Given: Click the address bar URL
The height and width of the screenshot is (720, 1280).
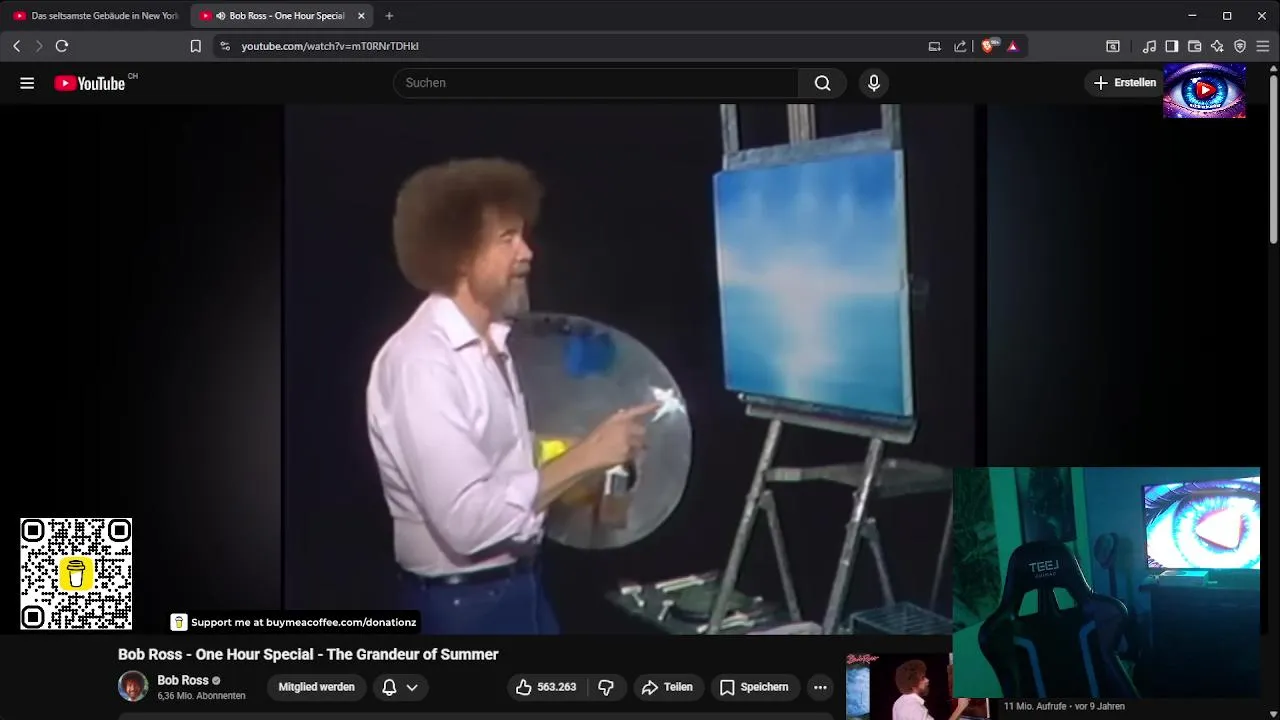Looking at the screenshot, I should tap(330, 46).
